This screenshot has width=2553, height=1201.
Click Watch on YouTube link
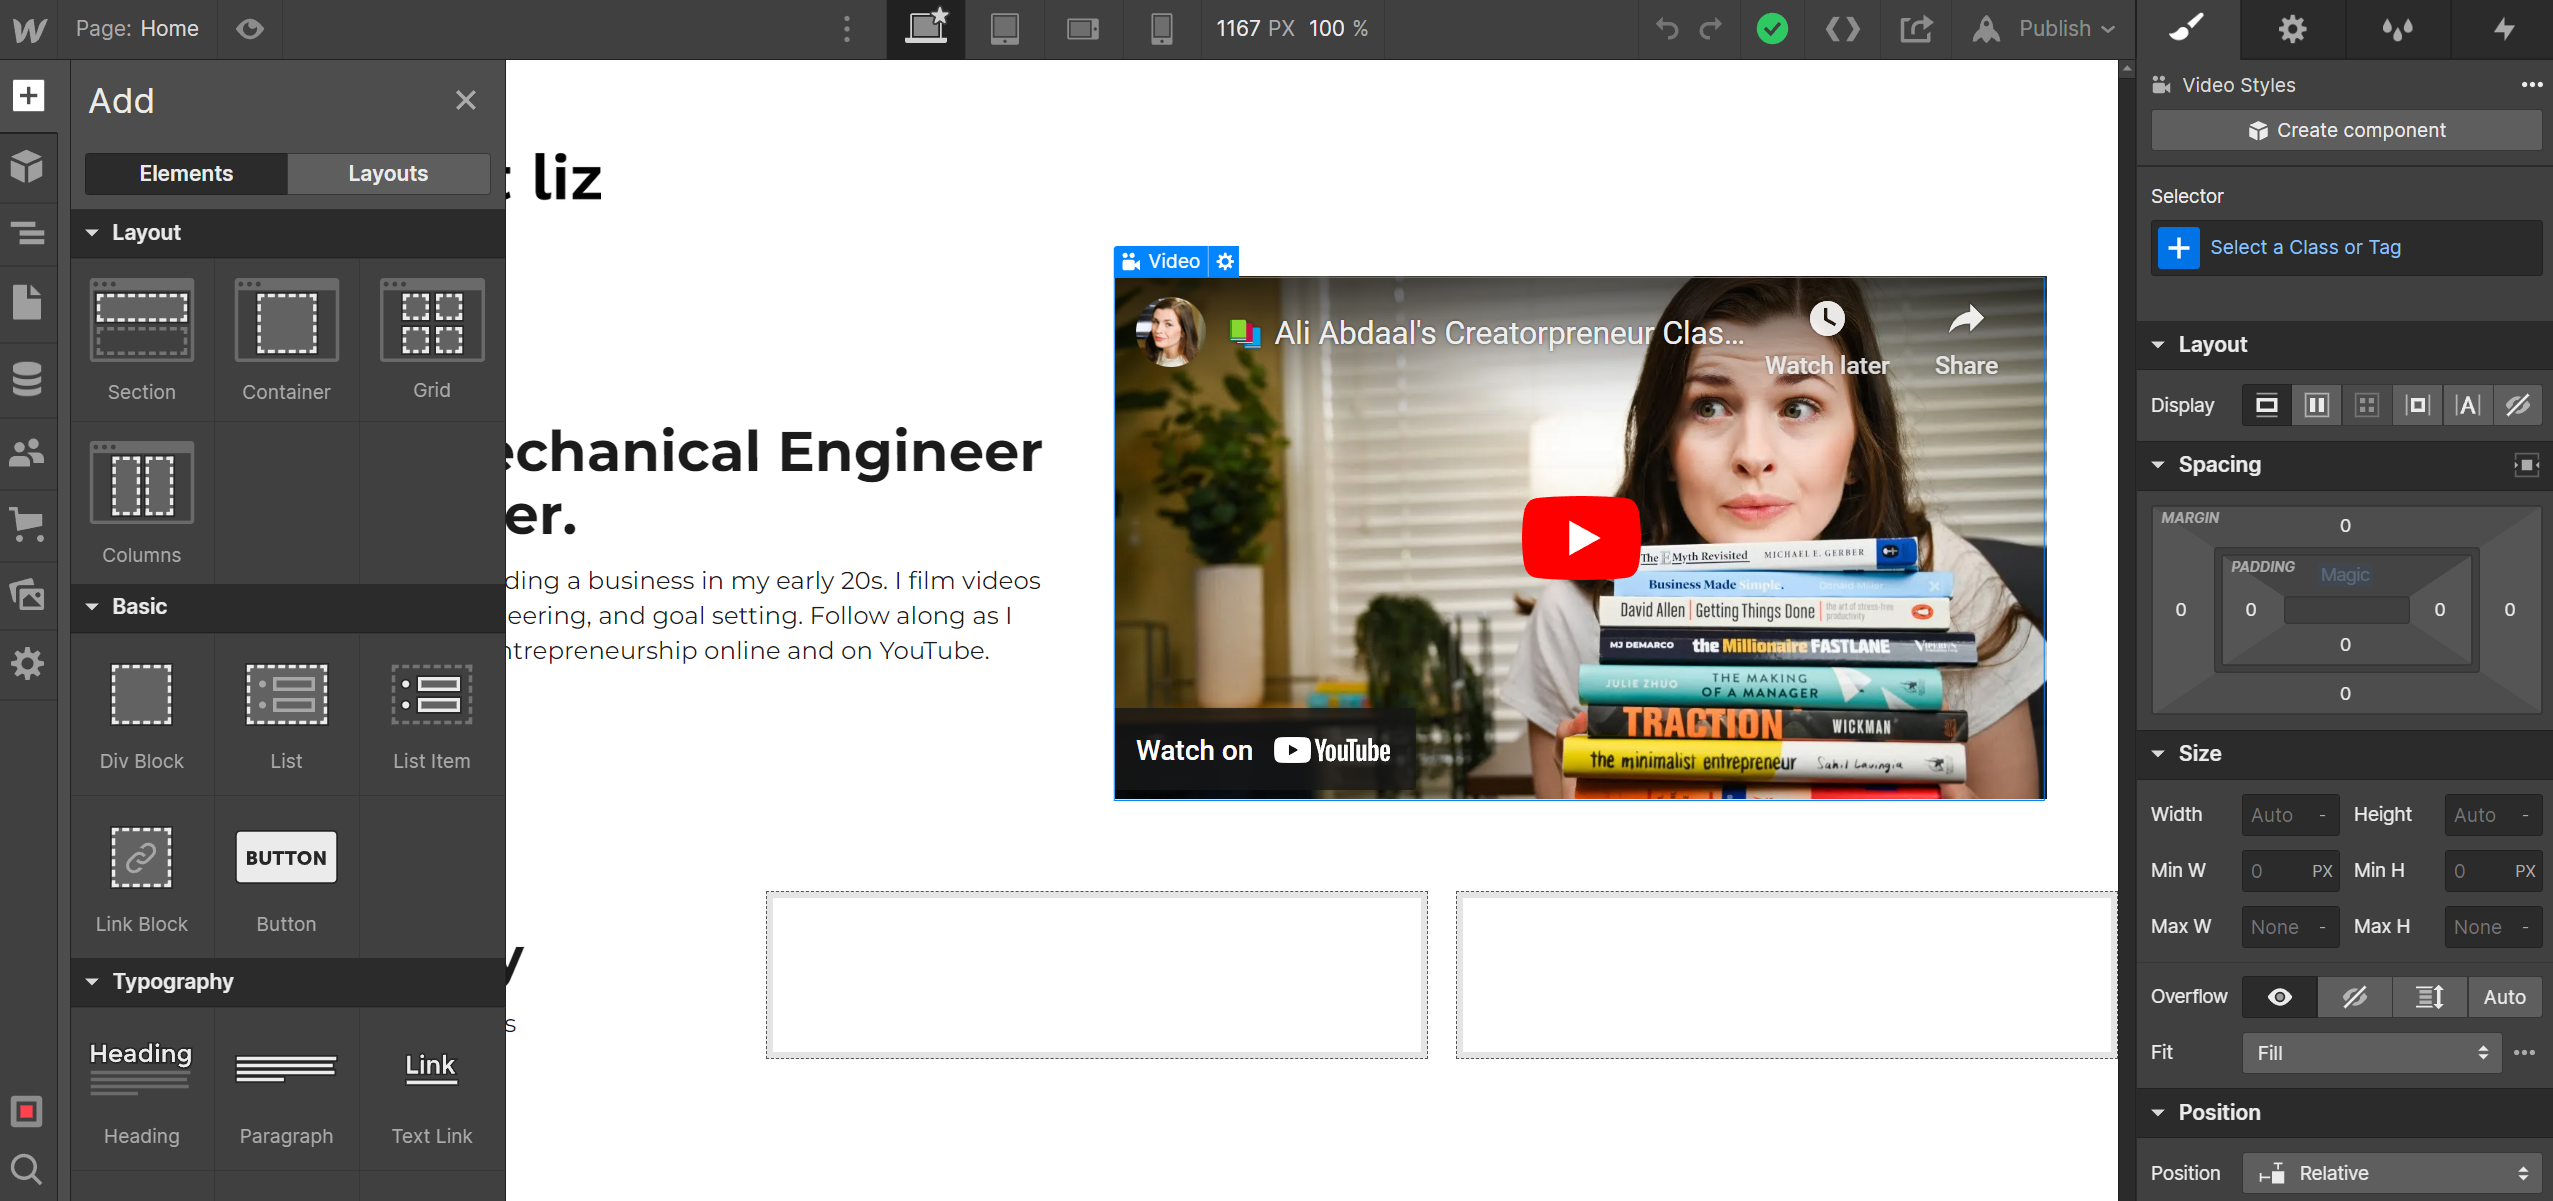click(x=1263, y=751)
